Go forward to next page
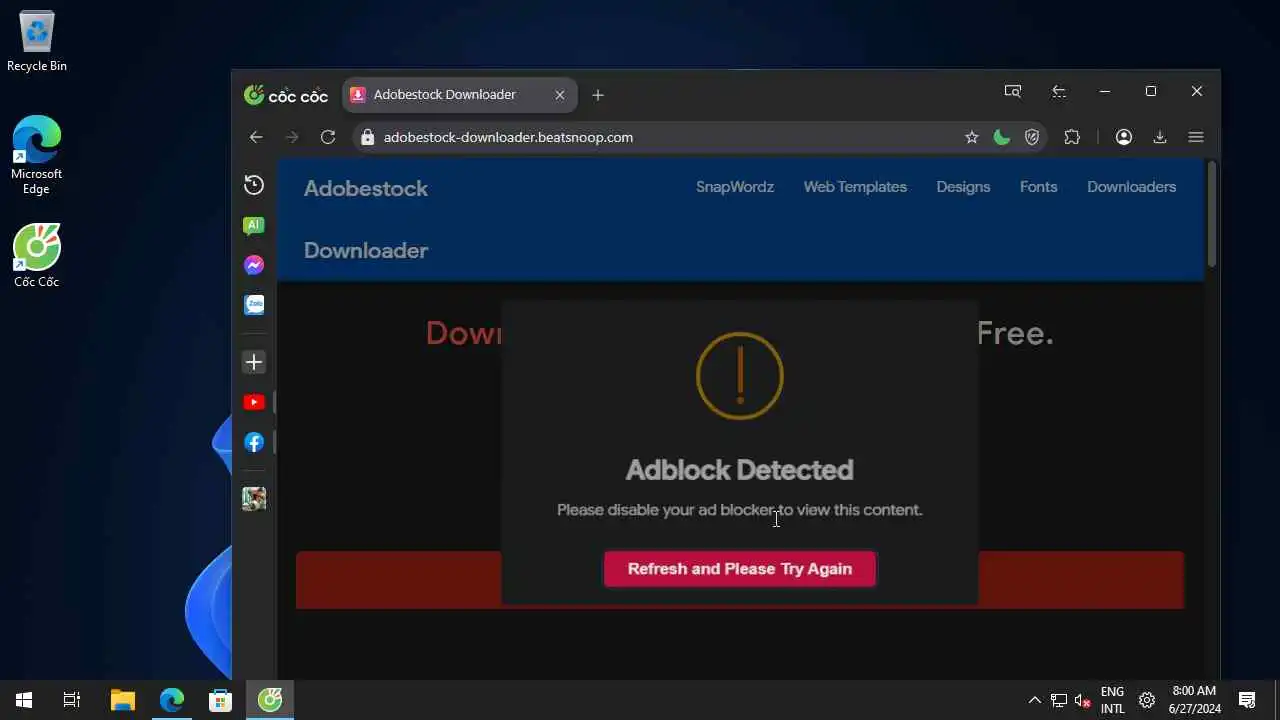 292,137
